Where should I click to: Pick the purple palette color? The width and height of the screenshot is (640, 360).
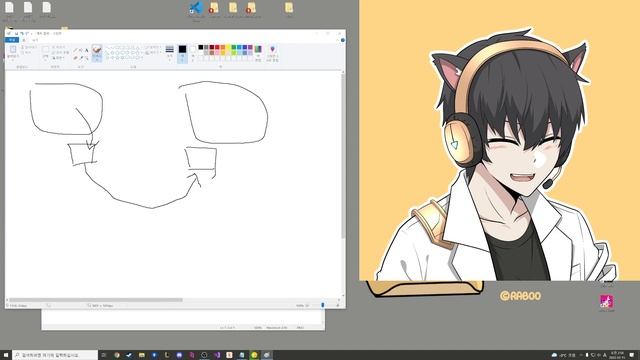tap(250, 47)
